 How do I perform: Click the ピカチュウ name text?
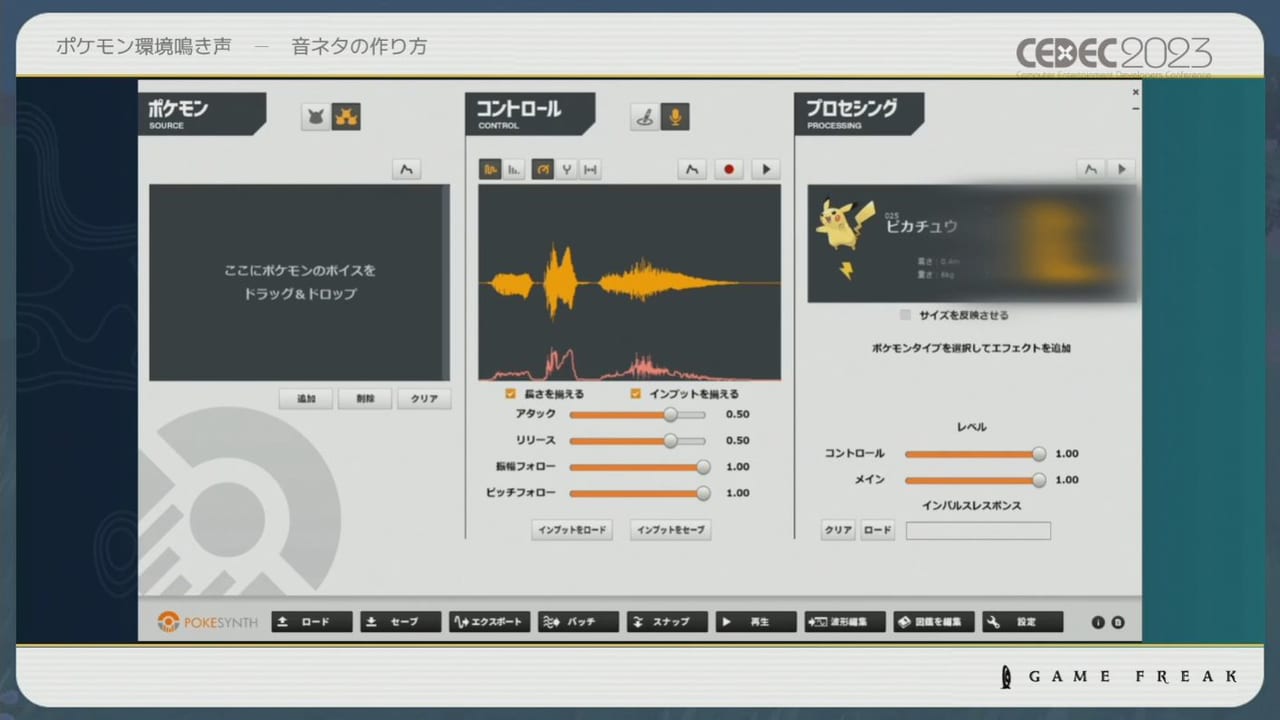[921, 227]
